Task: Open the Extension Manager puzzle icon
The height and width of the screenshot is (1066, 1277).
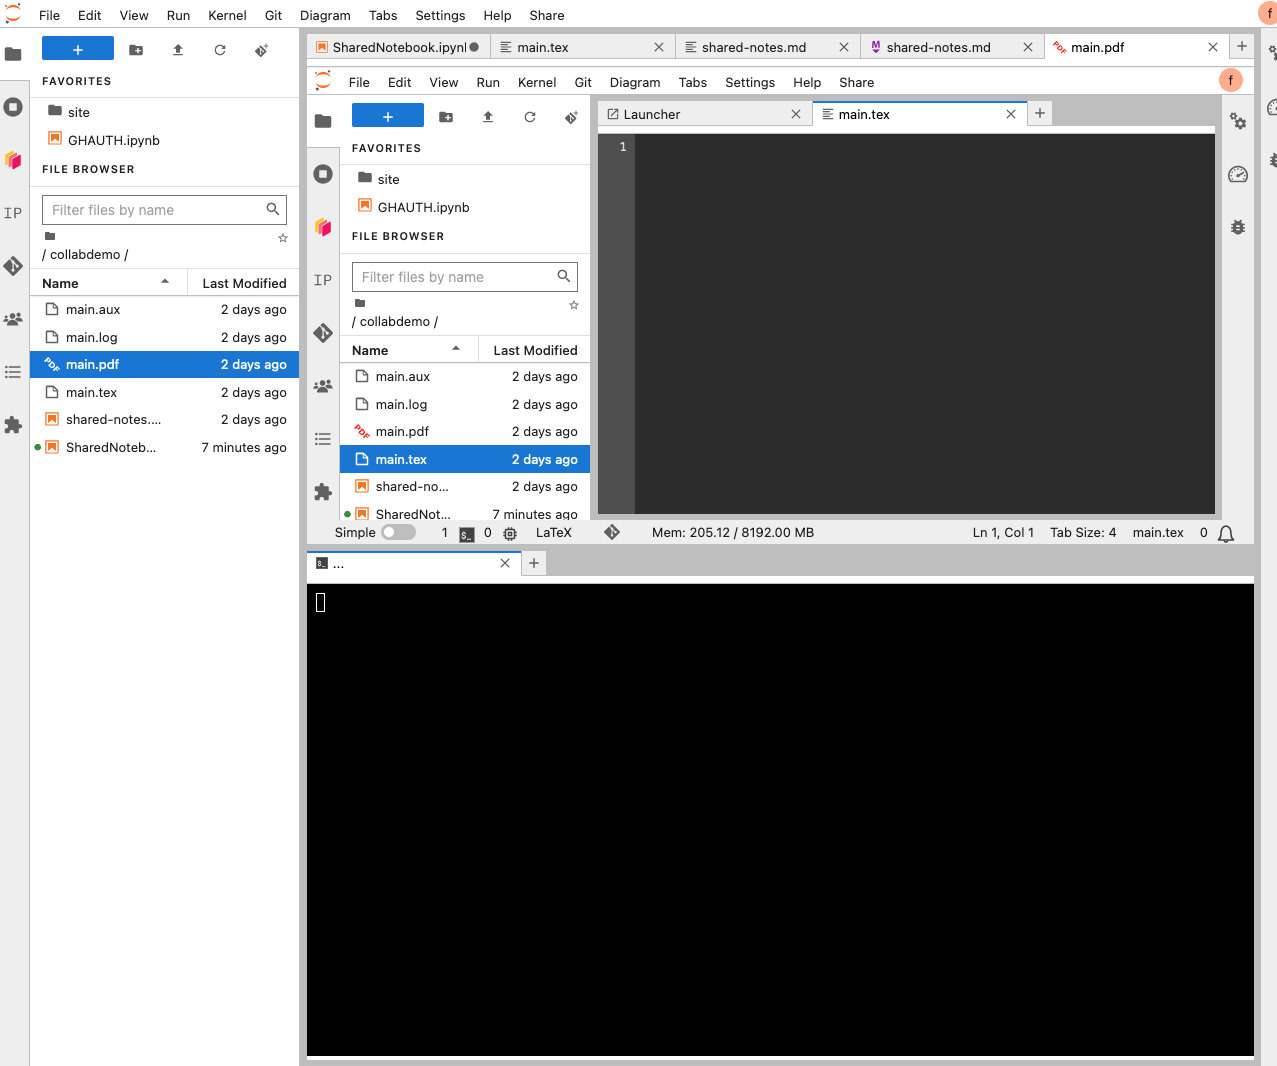Action: (13, 425)
